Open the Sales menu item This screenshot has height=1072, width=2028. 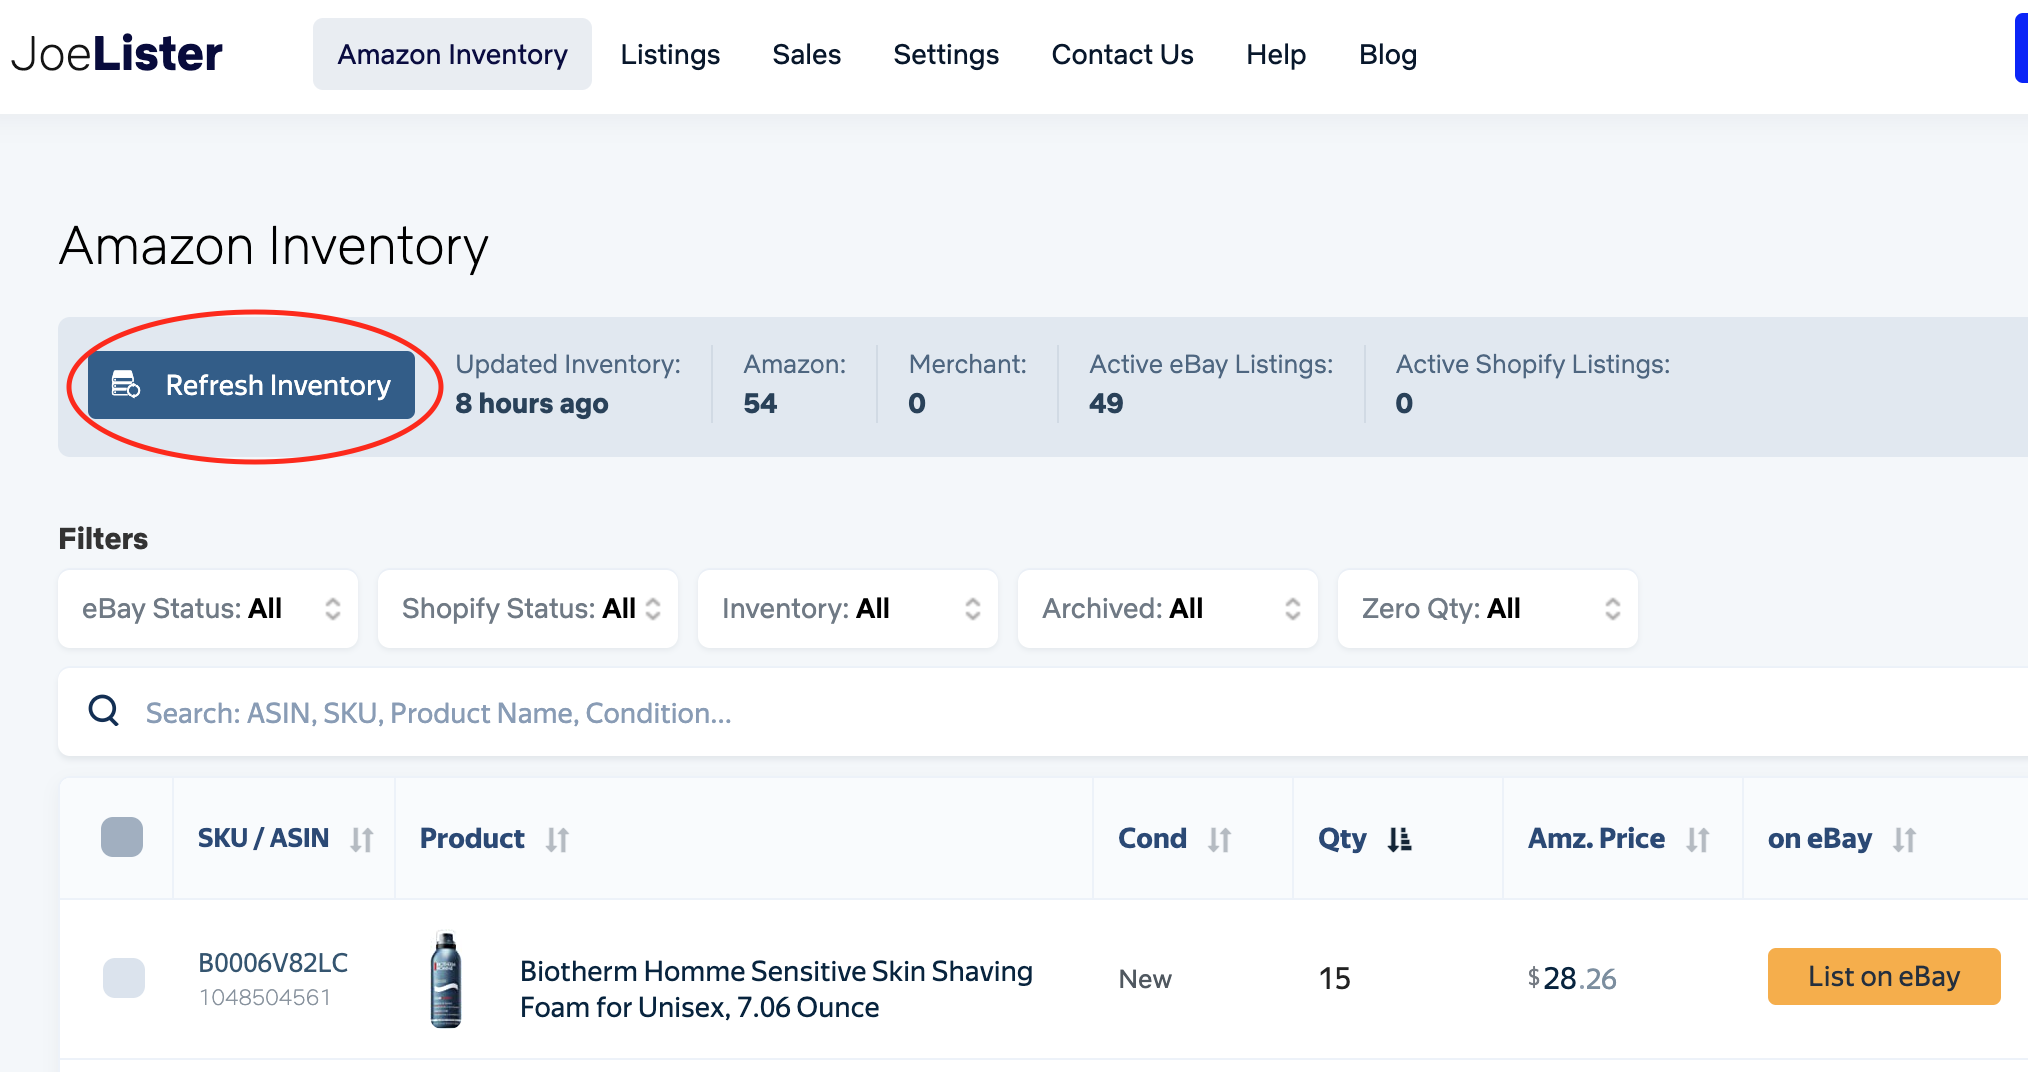point(807,54)
